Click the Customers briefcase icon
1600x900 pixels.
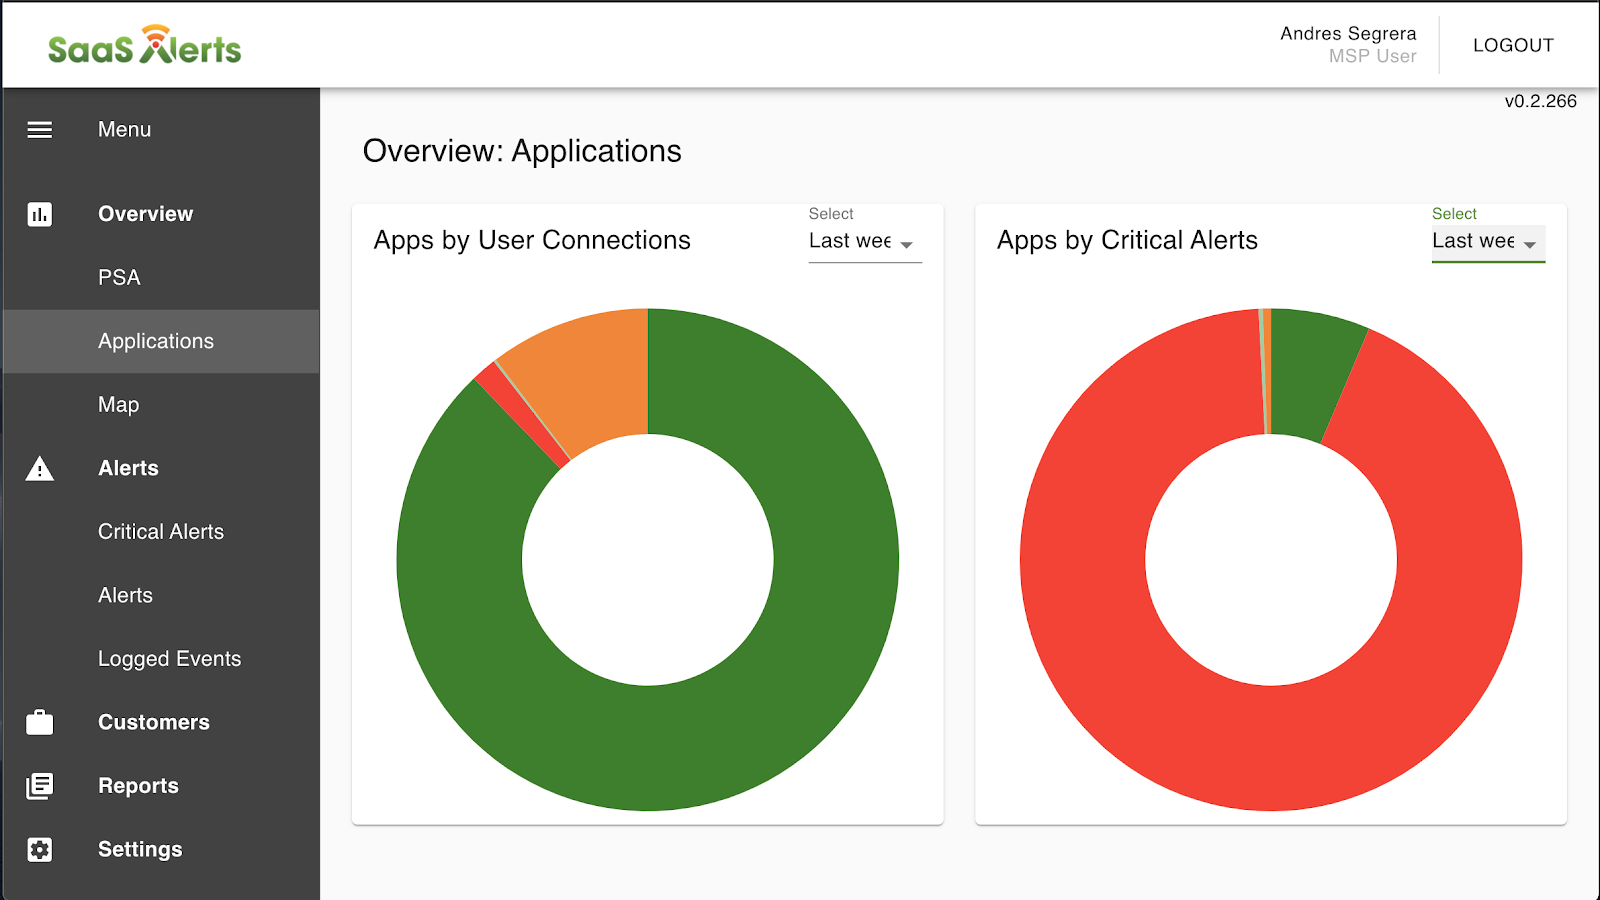click(x=39, y=721)
